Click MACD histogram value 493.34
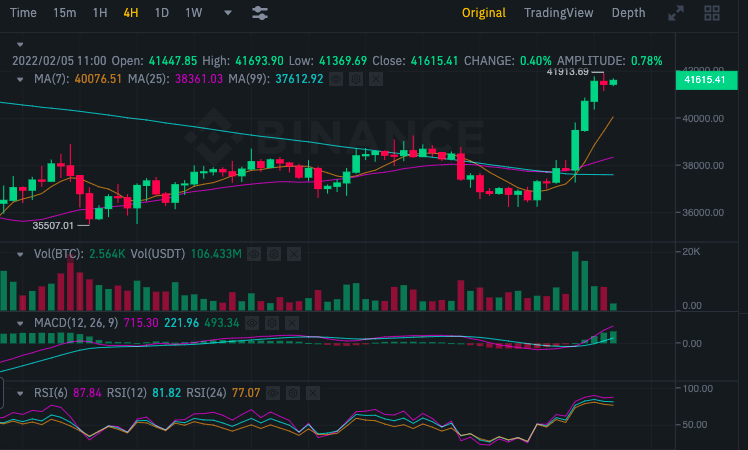The width and height of the screenshot is (748, 450). pos(222,323)
